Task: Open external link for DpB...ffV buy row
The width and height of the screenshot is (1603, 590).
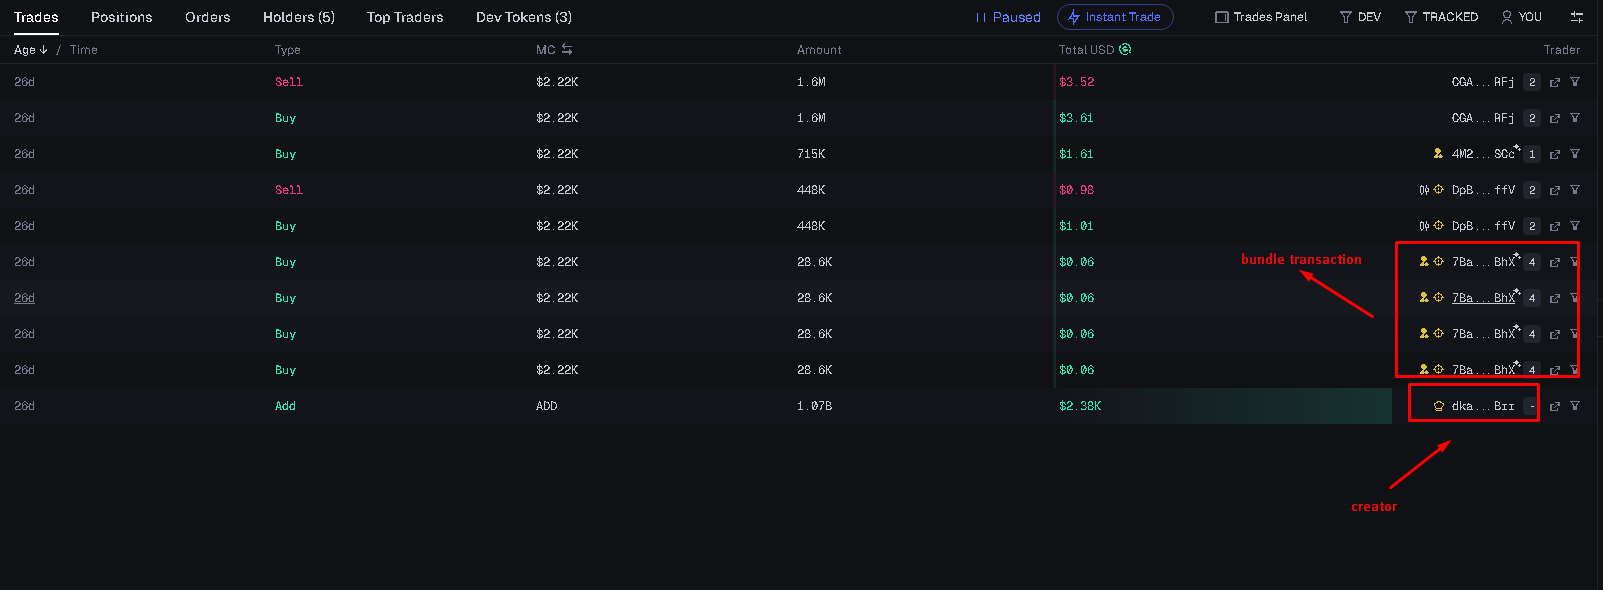Action: tap(1555, 226)
